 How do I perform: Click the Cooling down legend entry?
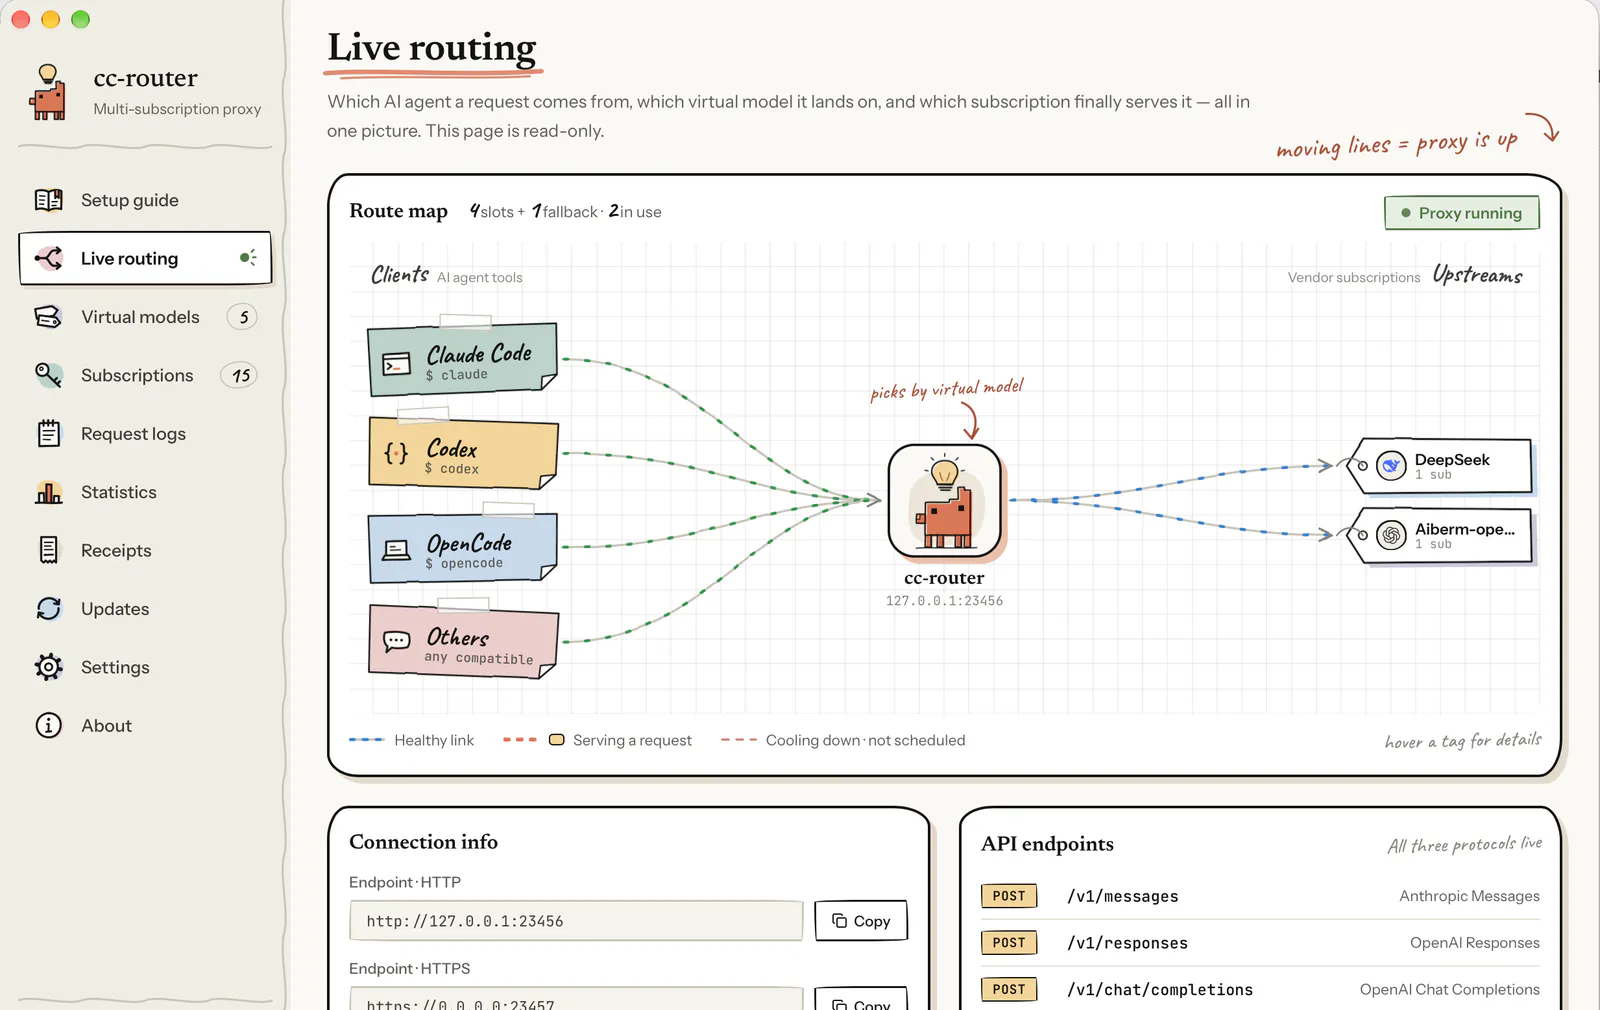click(x=843, y=740)
